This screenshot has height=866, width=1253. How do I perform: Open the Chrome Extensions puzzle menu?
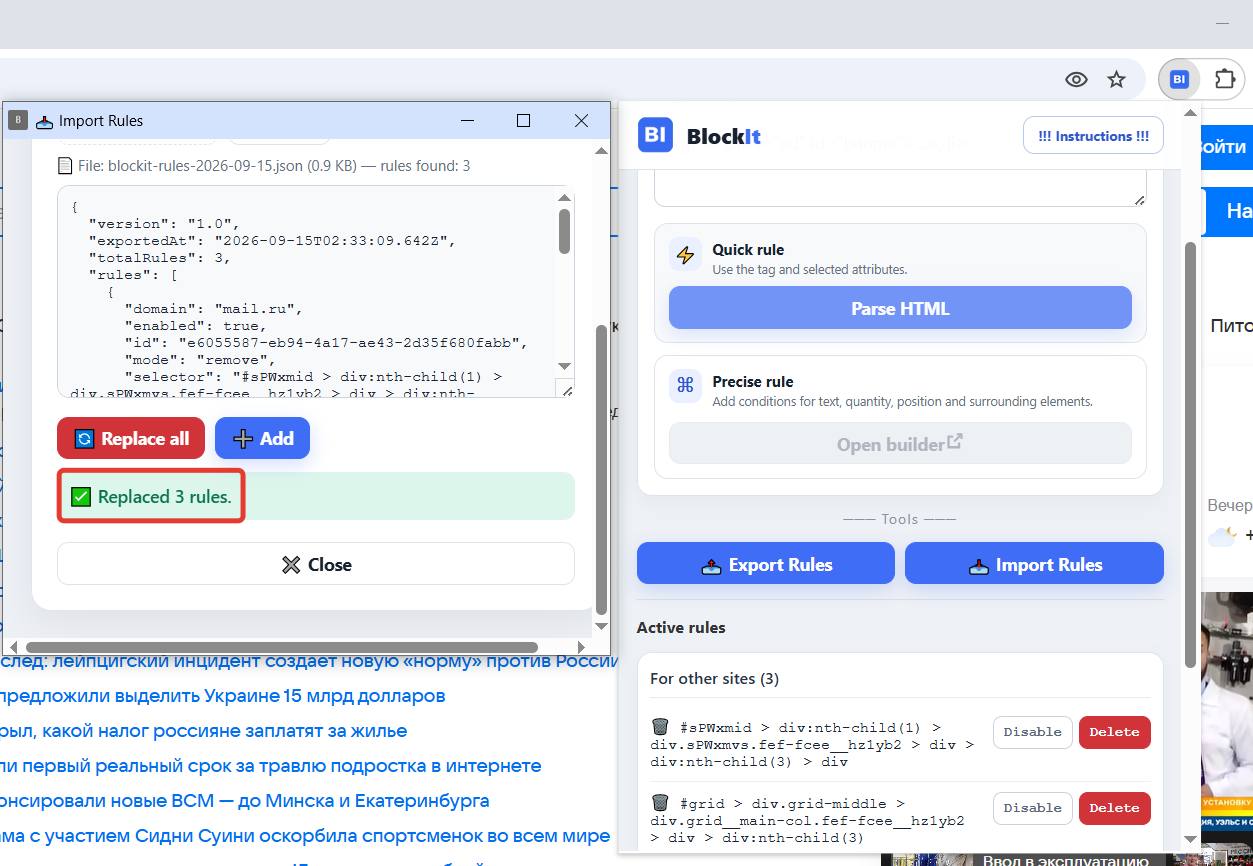(x=1225, y=80)
